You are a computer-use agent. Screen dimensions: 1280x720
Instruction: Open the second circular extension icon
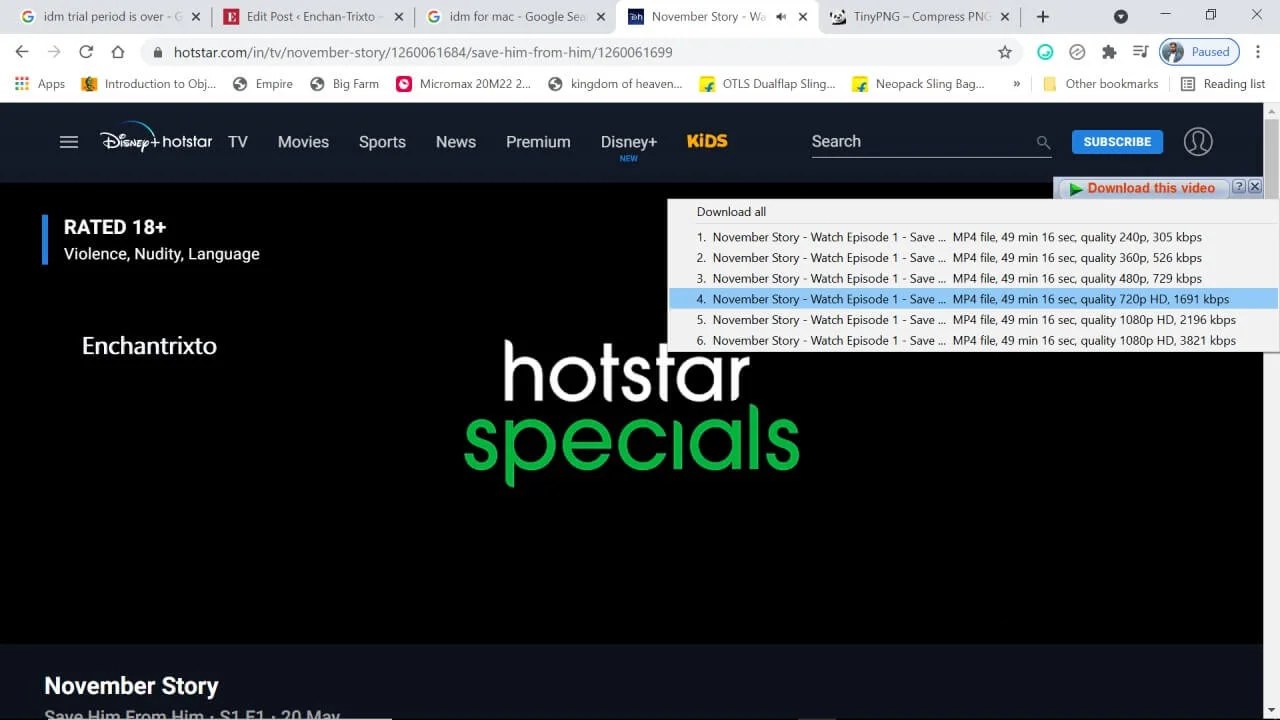pos(1077,52)
